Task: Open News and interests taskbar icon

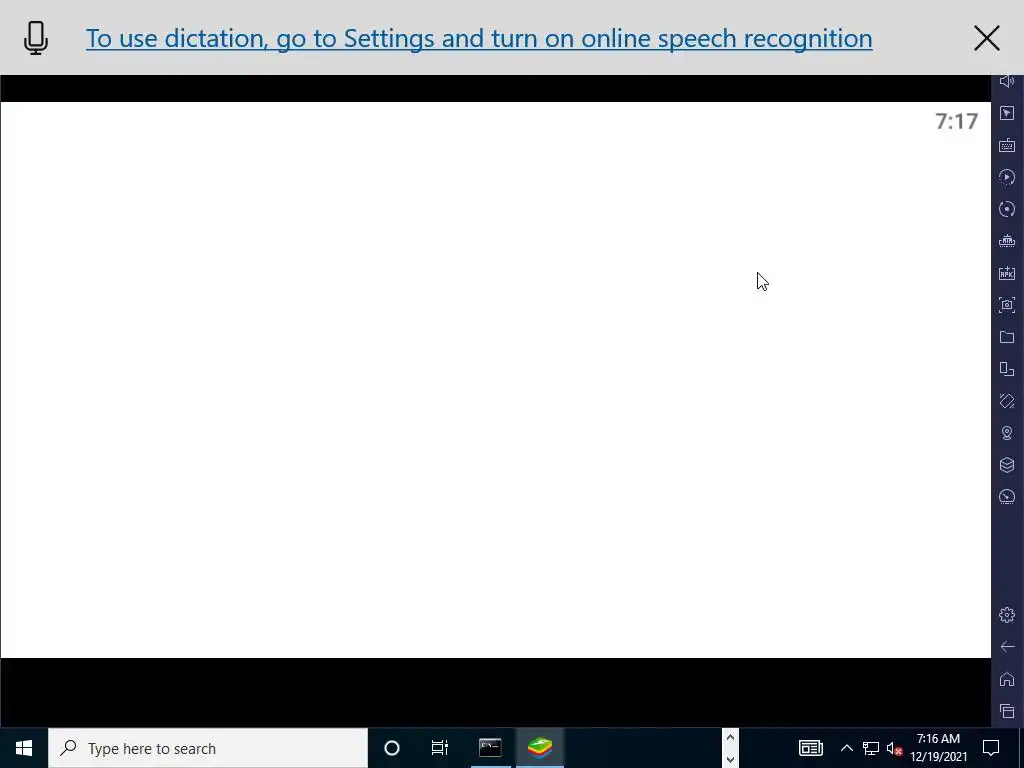Action: tap(810, 748)
